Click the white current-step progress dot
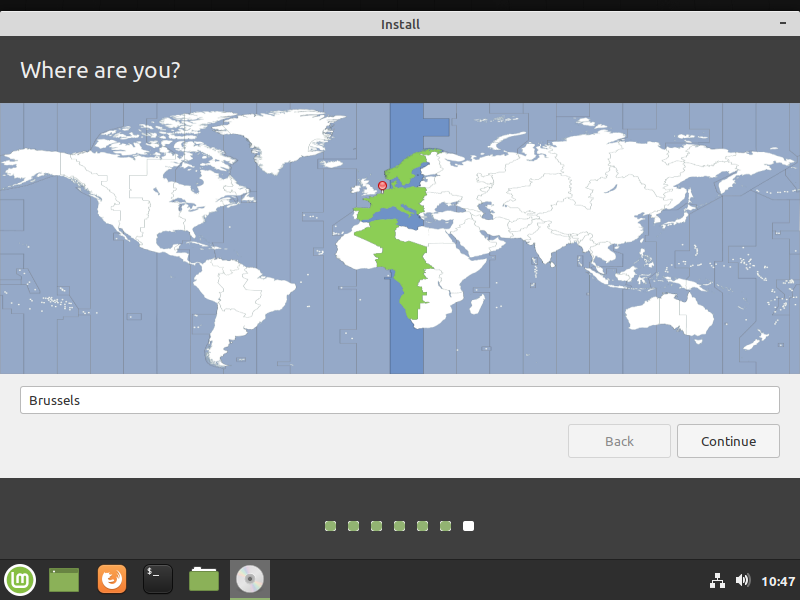The height and width of the screenshot is (600, 800). tap(468, 526)
